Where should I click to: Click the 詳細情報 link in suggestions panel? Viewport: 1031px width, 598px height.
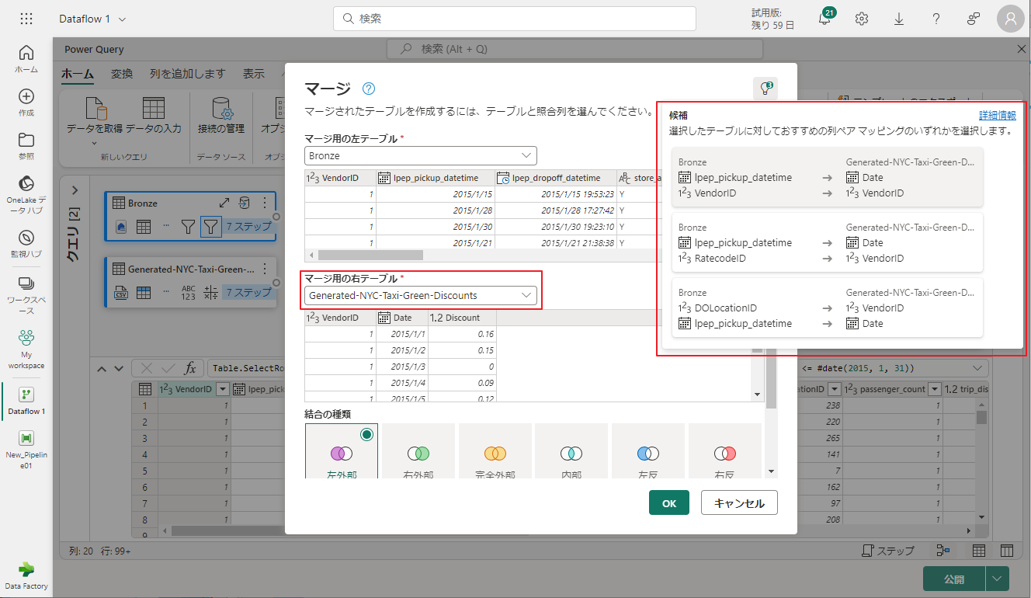pyautogui.click(x=997, y=115)
